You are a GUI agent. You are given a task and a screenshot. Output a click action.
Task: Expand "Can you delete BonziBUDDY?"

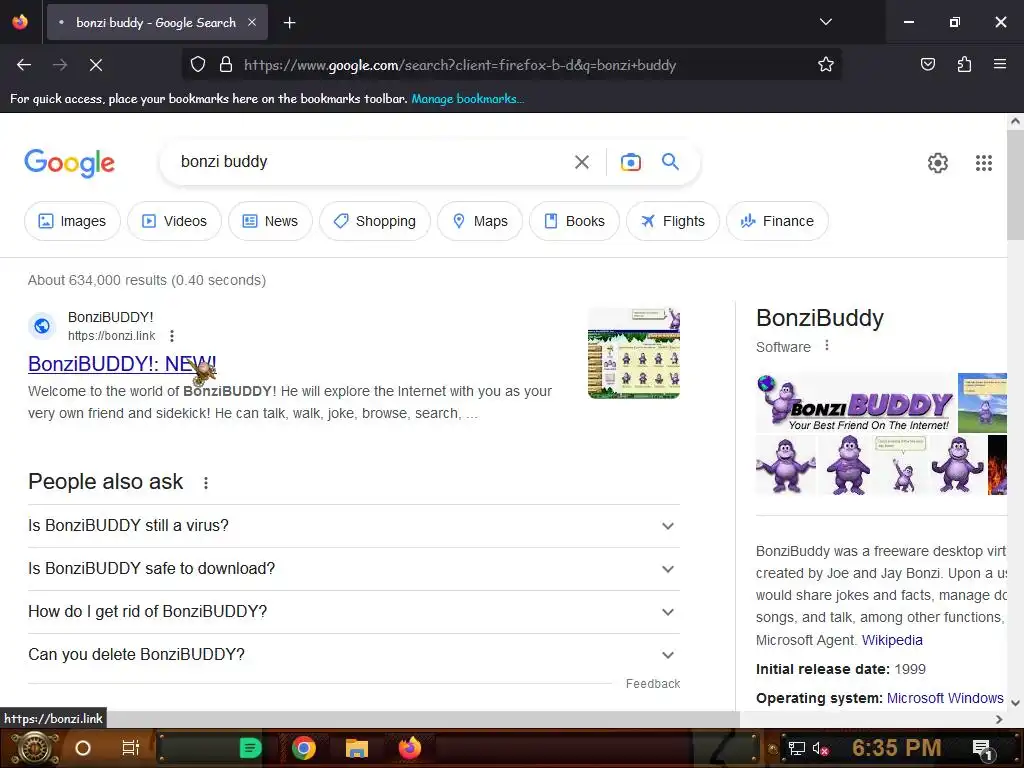coord(354,655)
